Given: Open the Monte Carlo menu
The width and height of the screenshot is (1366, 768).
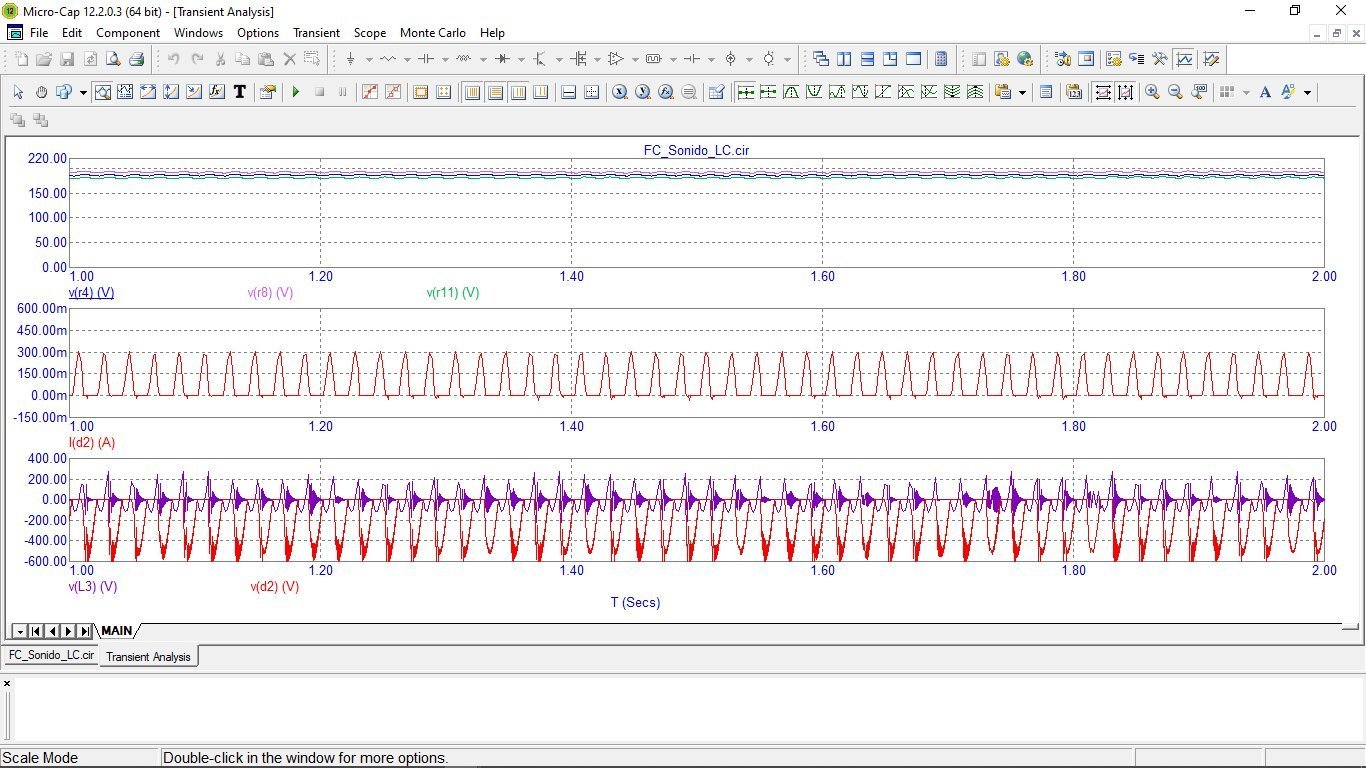Looking at the screenshot, I should 433,33.
